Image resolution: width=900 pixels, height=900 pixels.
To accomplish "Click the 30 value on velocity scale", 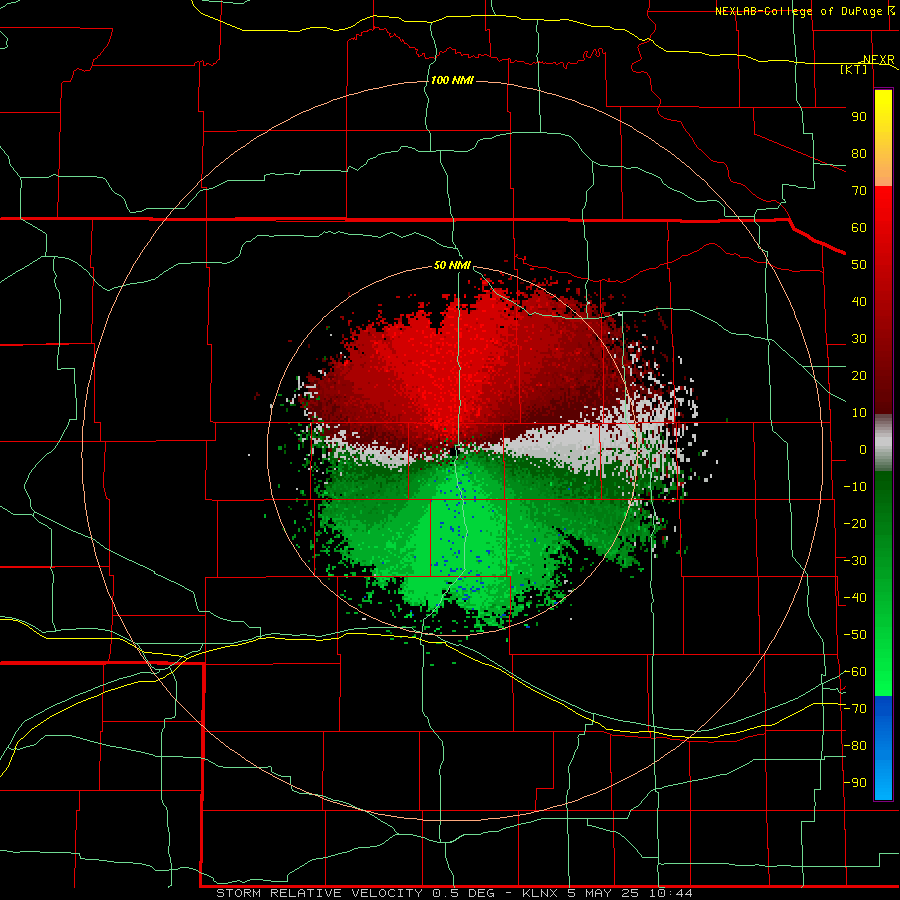I will click(x=859, y=339).
